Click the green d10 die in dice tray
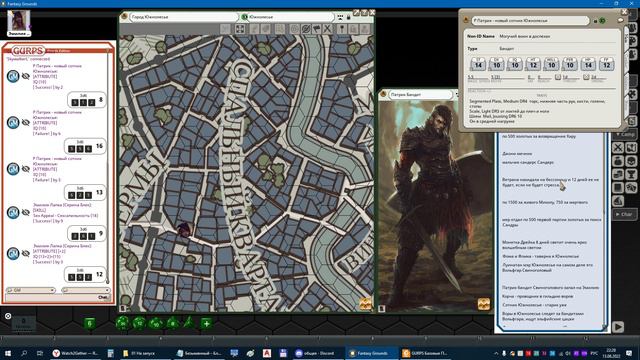The height and width of the screenshot is (360, 640). coord(156,323)
